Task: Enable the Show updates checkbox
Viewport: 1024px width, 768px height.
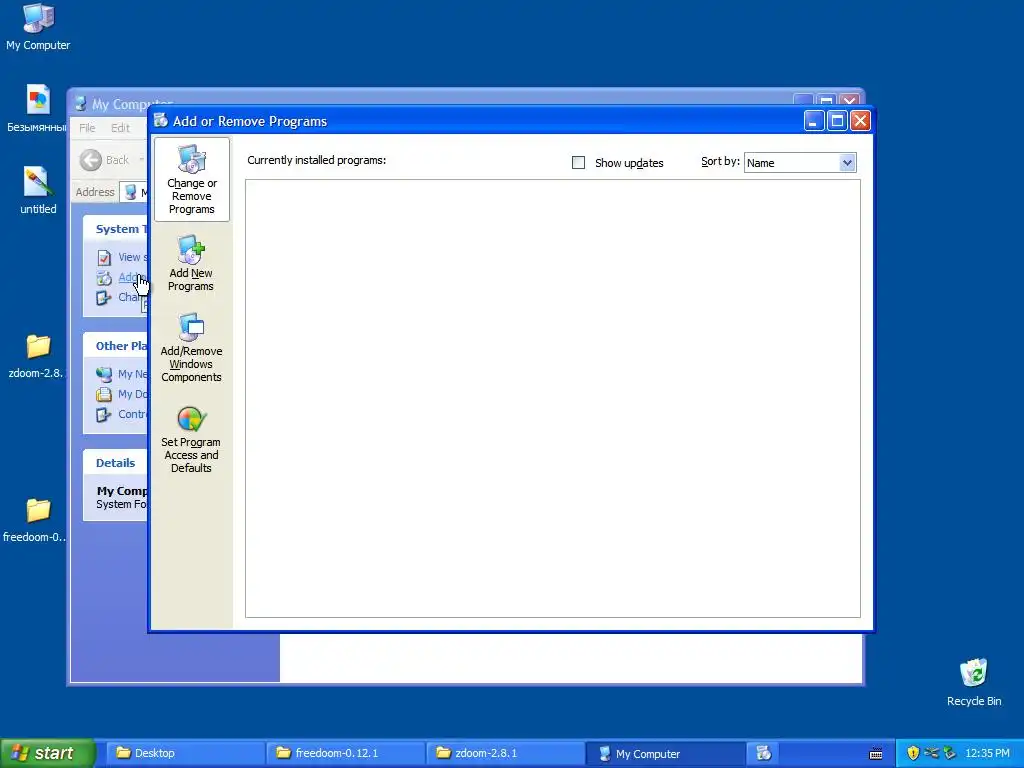Action: [578, 163]
